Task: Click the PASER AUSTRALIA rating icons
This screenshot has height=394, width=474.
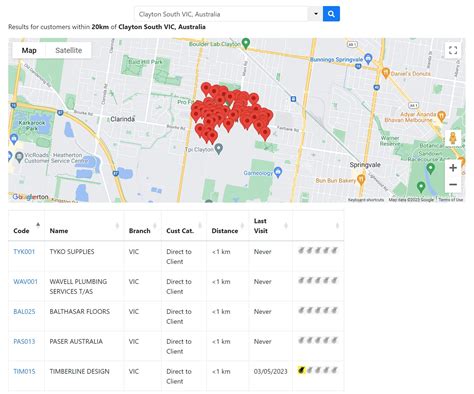Action: (x=318, y=340)
